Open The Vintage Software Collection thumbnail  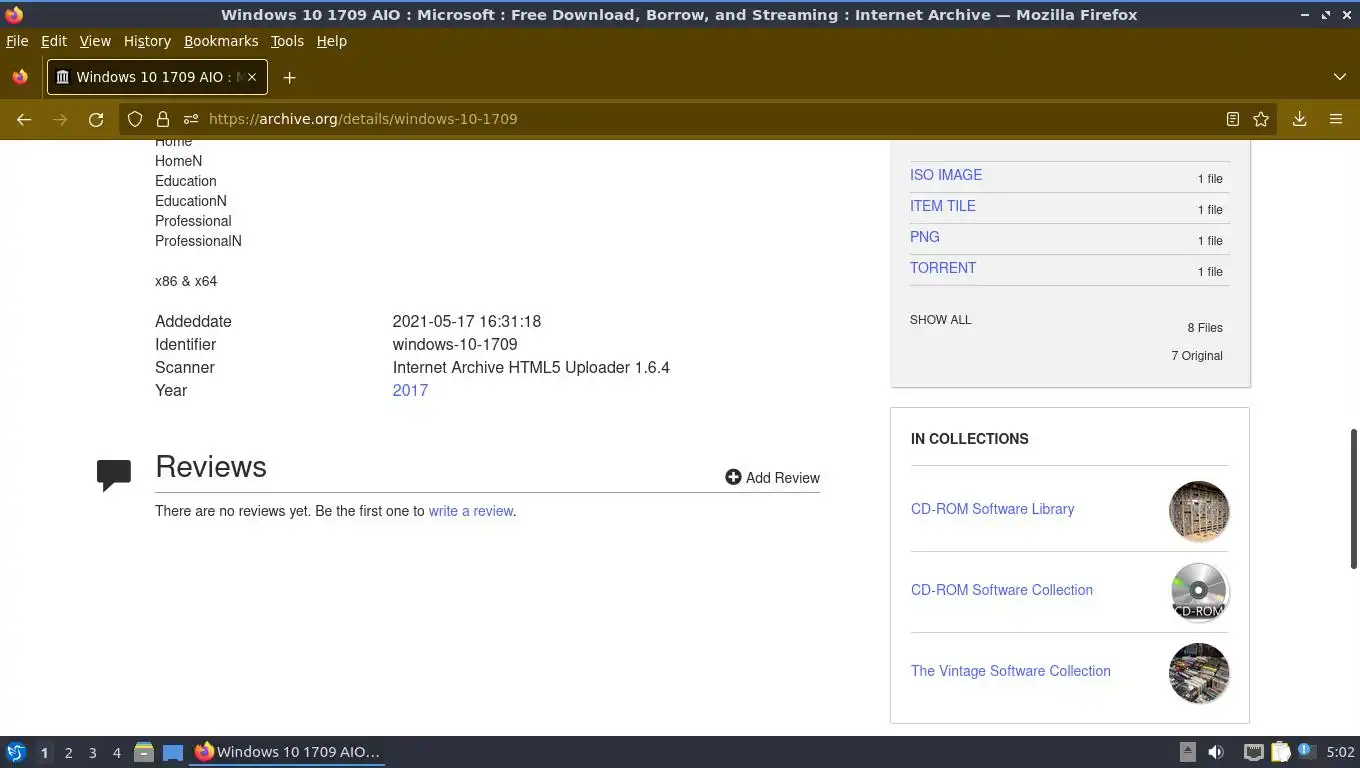(x=1199, y=673)
